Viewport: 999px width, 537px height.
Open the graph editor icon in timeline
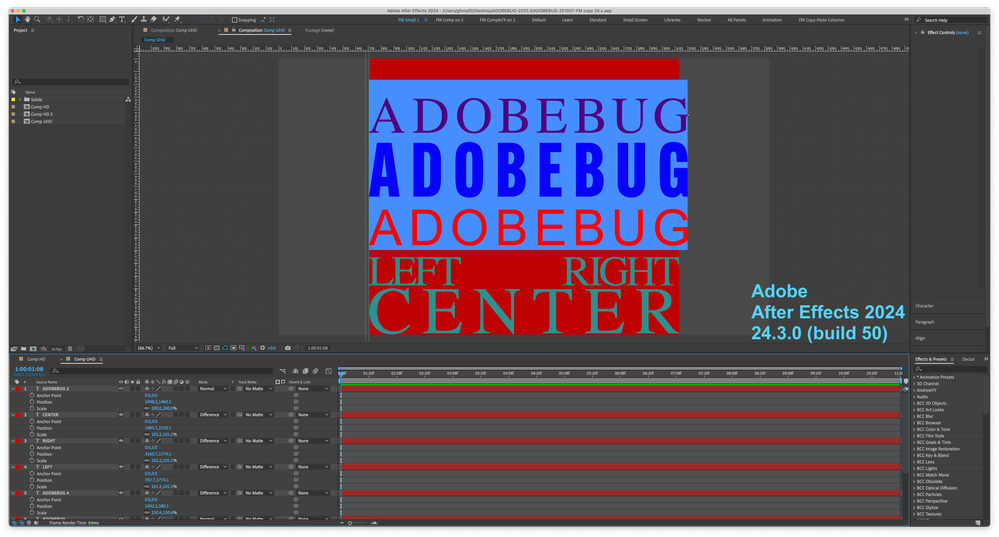329,371
